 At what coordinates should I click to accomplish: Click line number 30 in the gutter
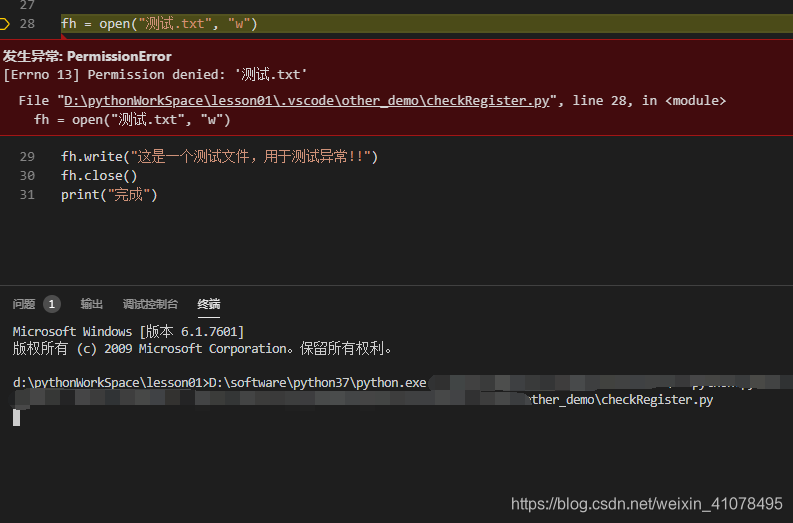click(x=27, y=176)
